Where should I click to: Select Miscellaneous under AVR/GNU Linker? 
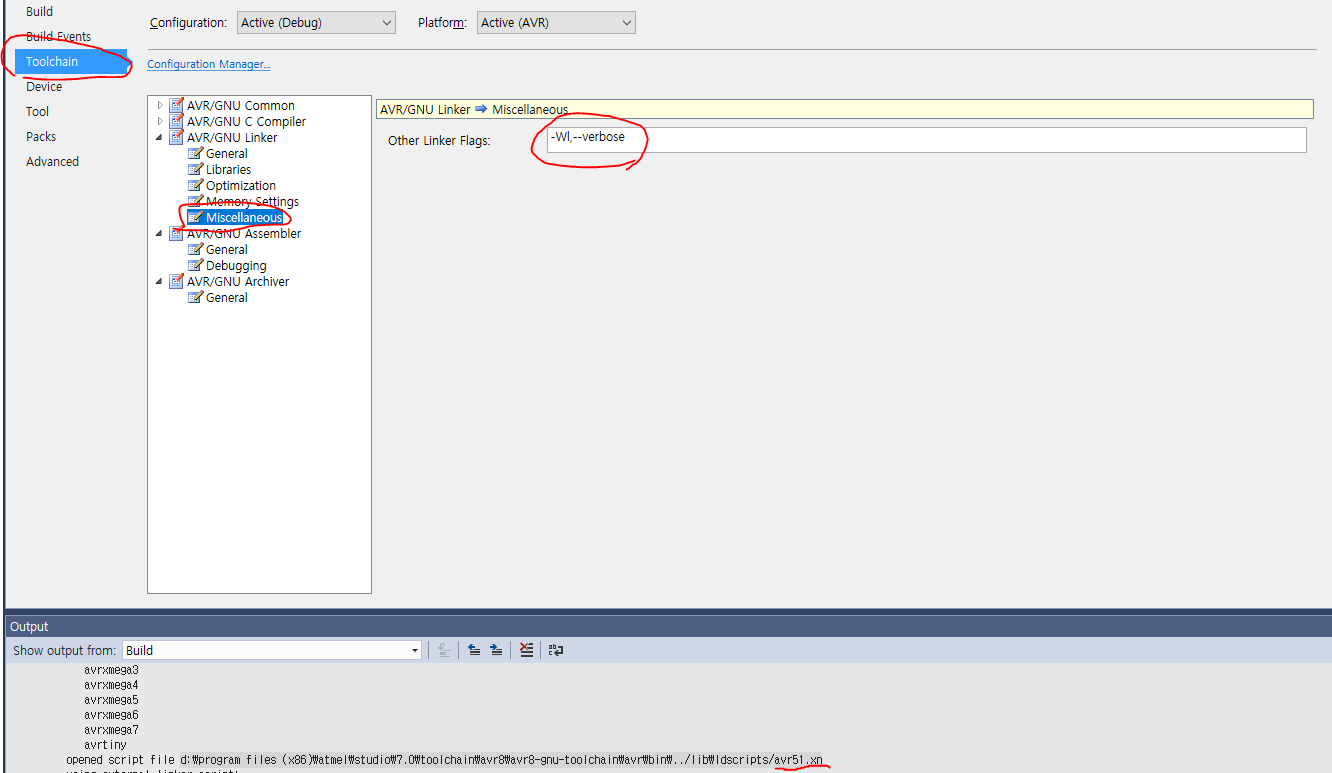[x=244, y=217]
